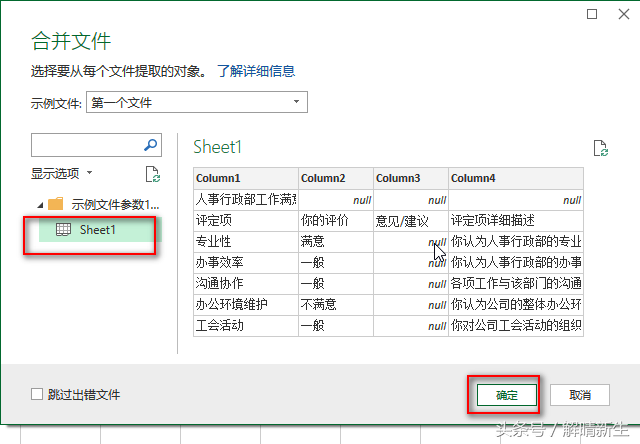Click inside the navigator search field
This screenshot has width=640, height=444.
coord(87,145)
